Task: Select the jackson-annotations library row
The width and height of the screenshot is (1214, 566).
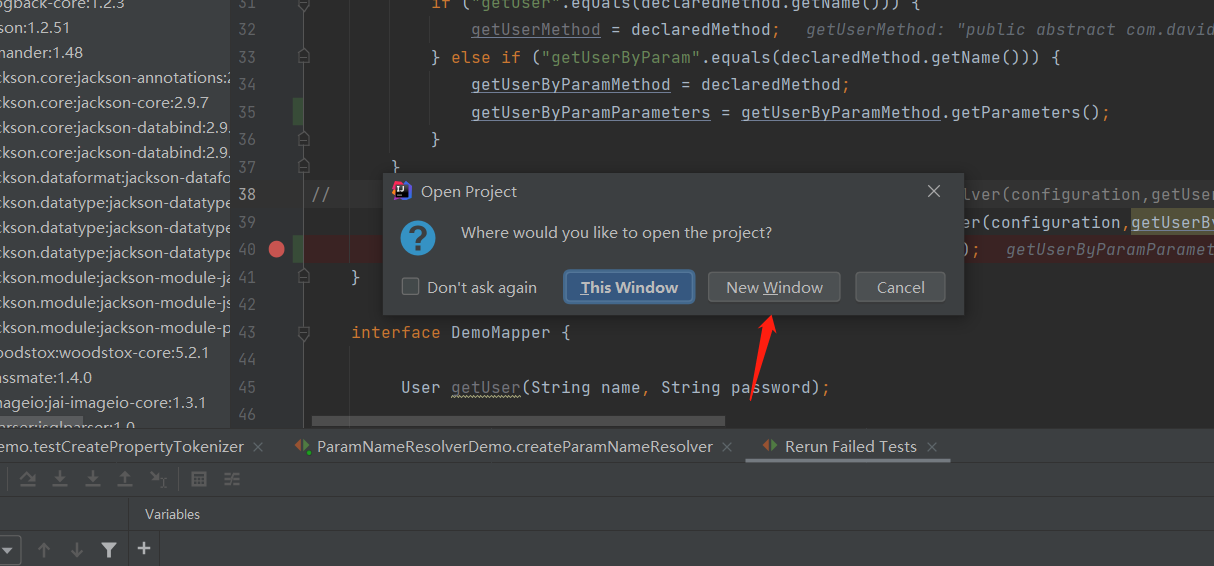Action: coord(115,77)
